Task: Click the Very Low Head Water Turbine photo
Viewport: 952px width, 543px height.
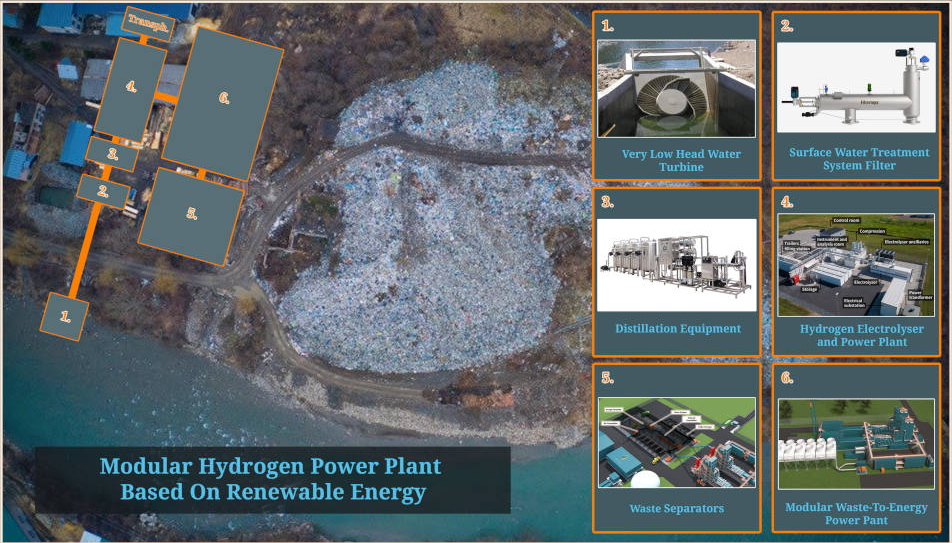Action: tap(676, 89)
